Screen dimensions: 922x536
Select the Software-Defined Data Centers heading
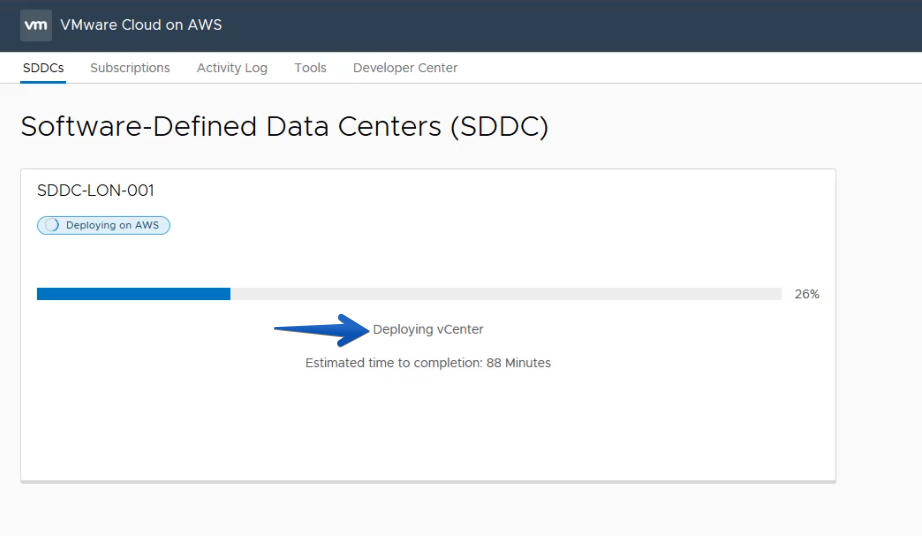click(285, 126)
